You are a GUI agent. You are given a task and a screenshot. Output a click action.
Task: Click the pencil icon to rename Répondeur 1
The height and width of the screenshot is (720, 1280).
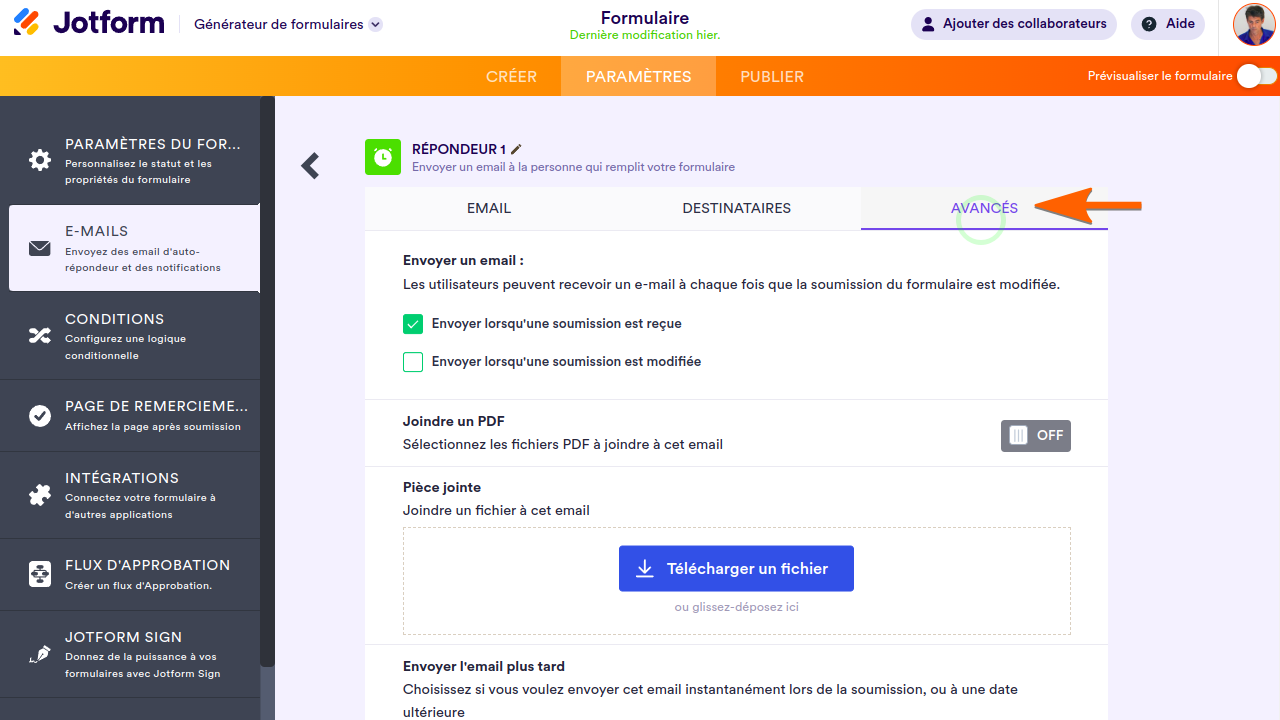(x=517, y=149)
